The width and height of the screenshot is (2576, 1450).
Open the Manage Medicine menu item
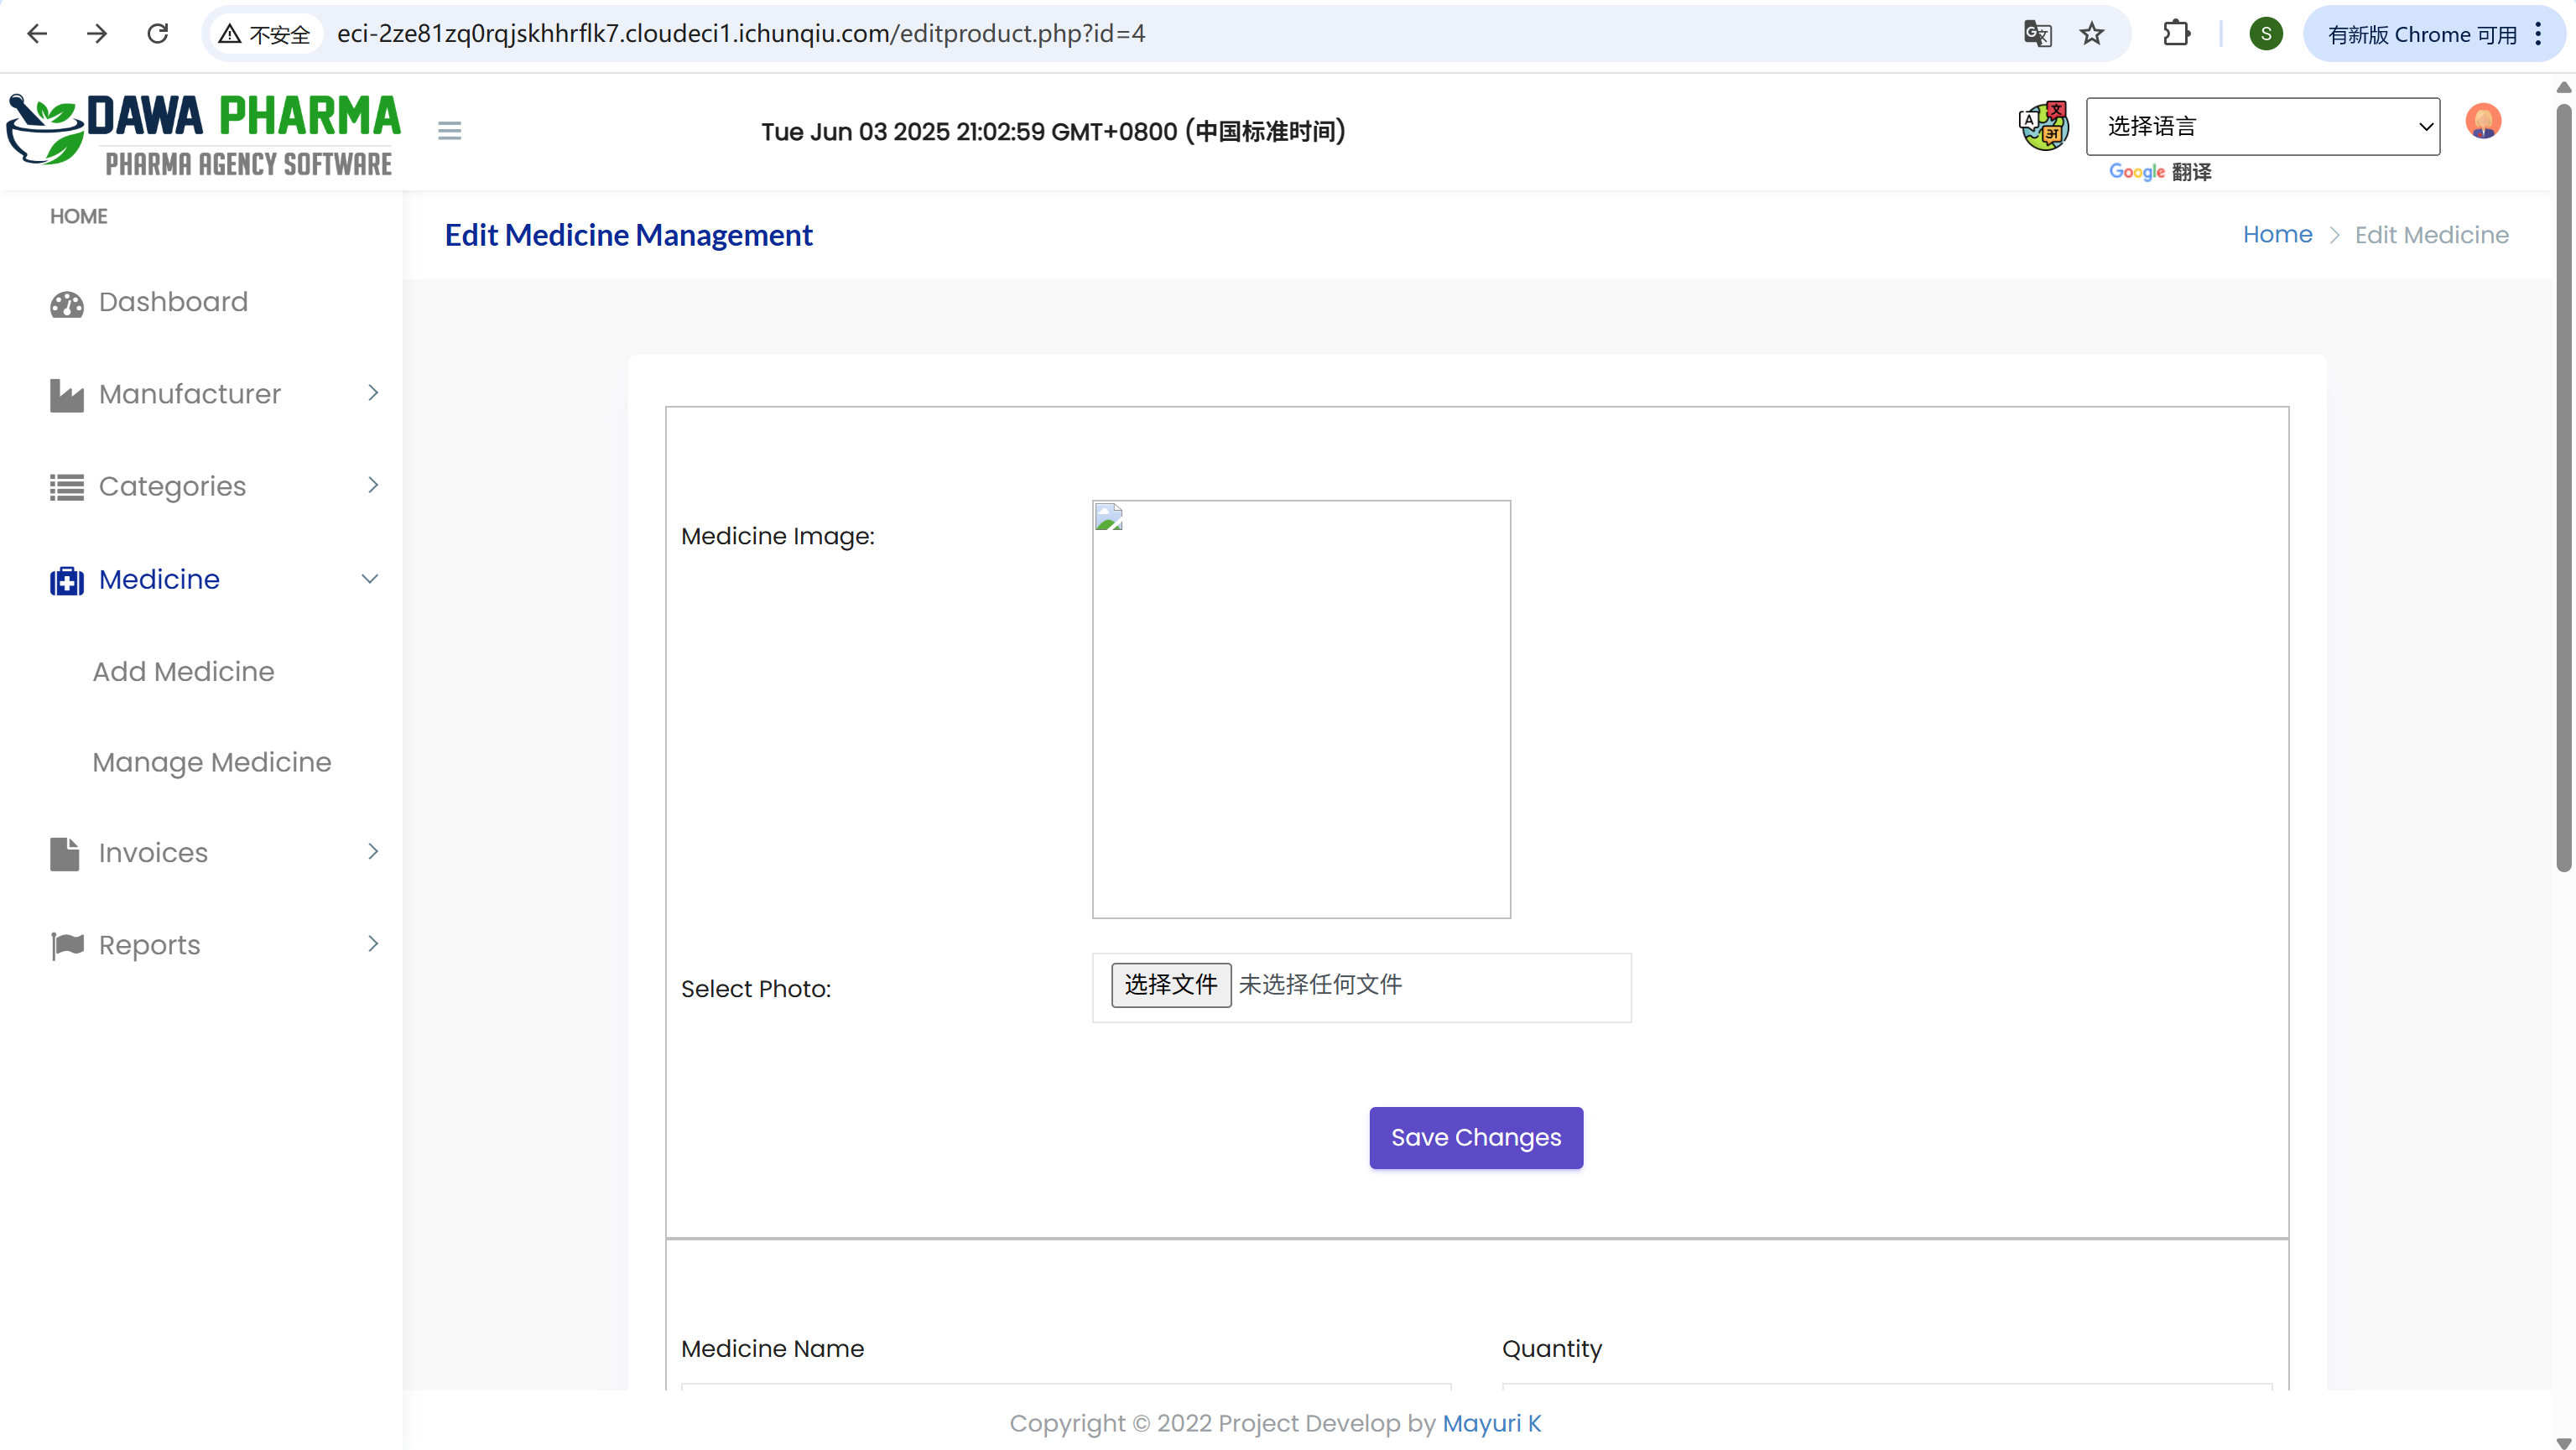(211, 762)
